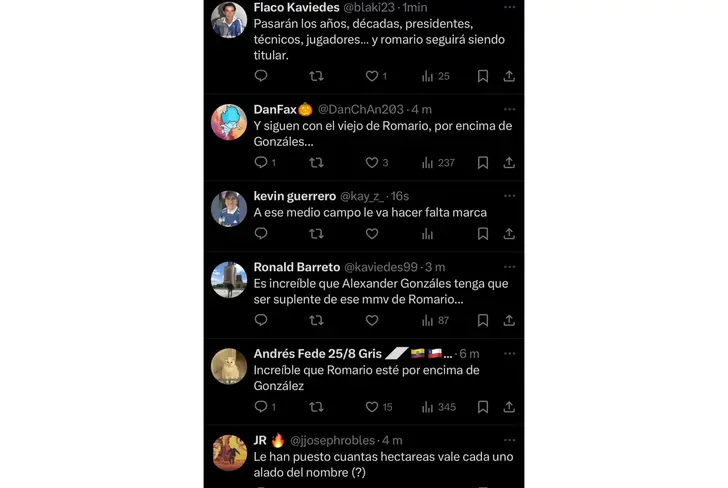
Task: Share Flaco Kaviedes' tweet
Action: [509, 76]
